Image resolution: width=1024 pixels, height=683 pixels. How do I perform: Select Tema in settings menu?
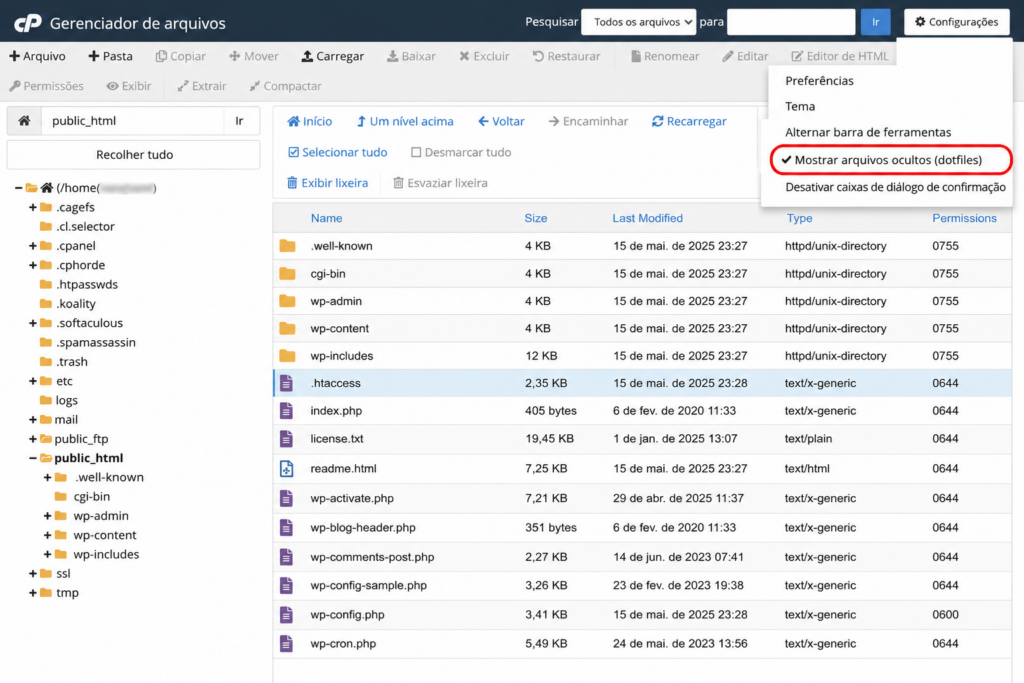pyautogui.click(x=800, y=106)
